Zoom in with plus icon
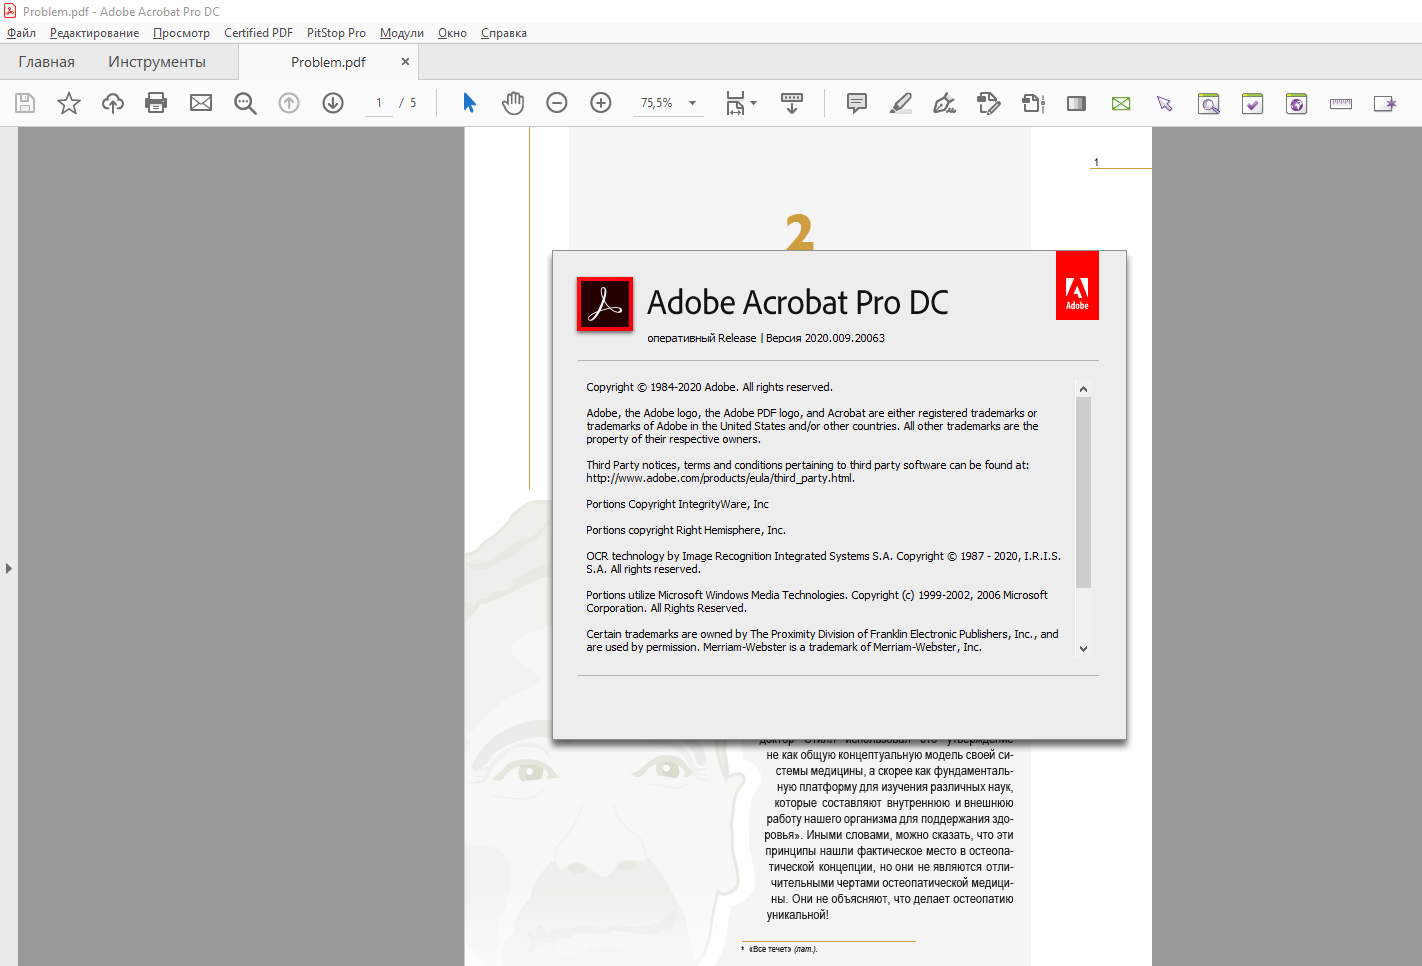Image resolution: width=1422 pixels, height=966 pixels. pyautogui.click(x=601, y=103)
